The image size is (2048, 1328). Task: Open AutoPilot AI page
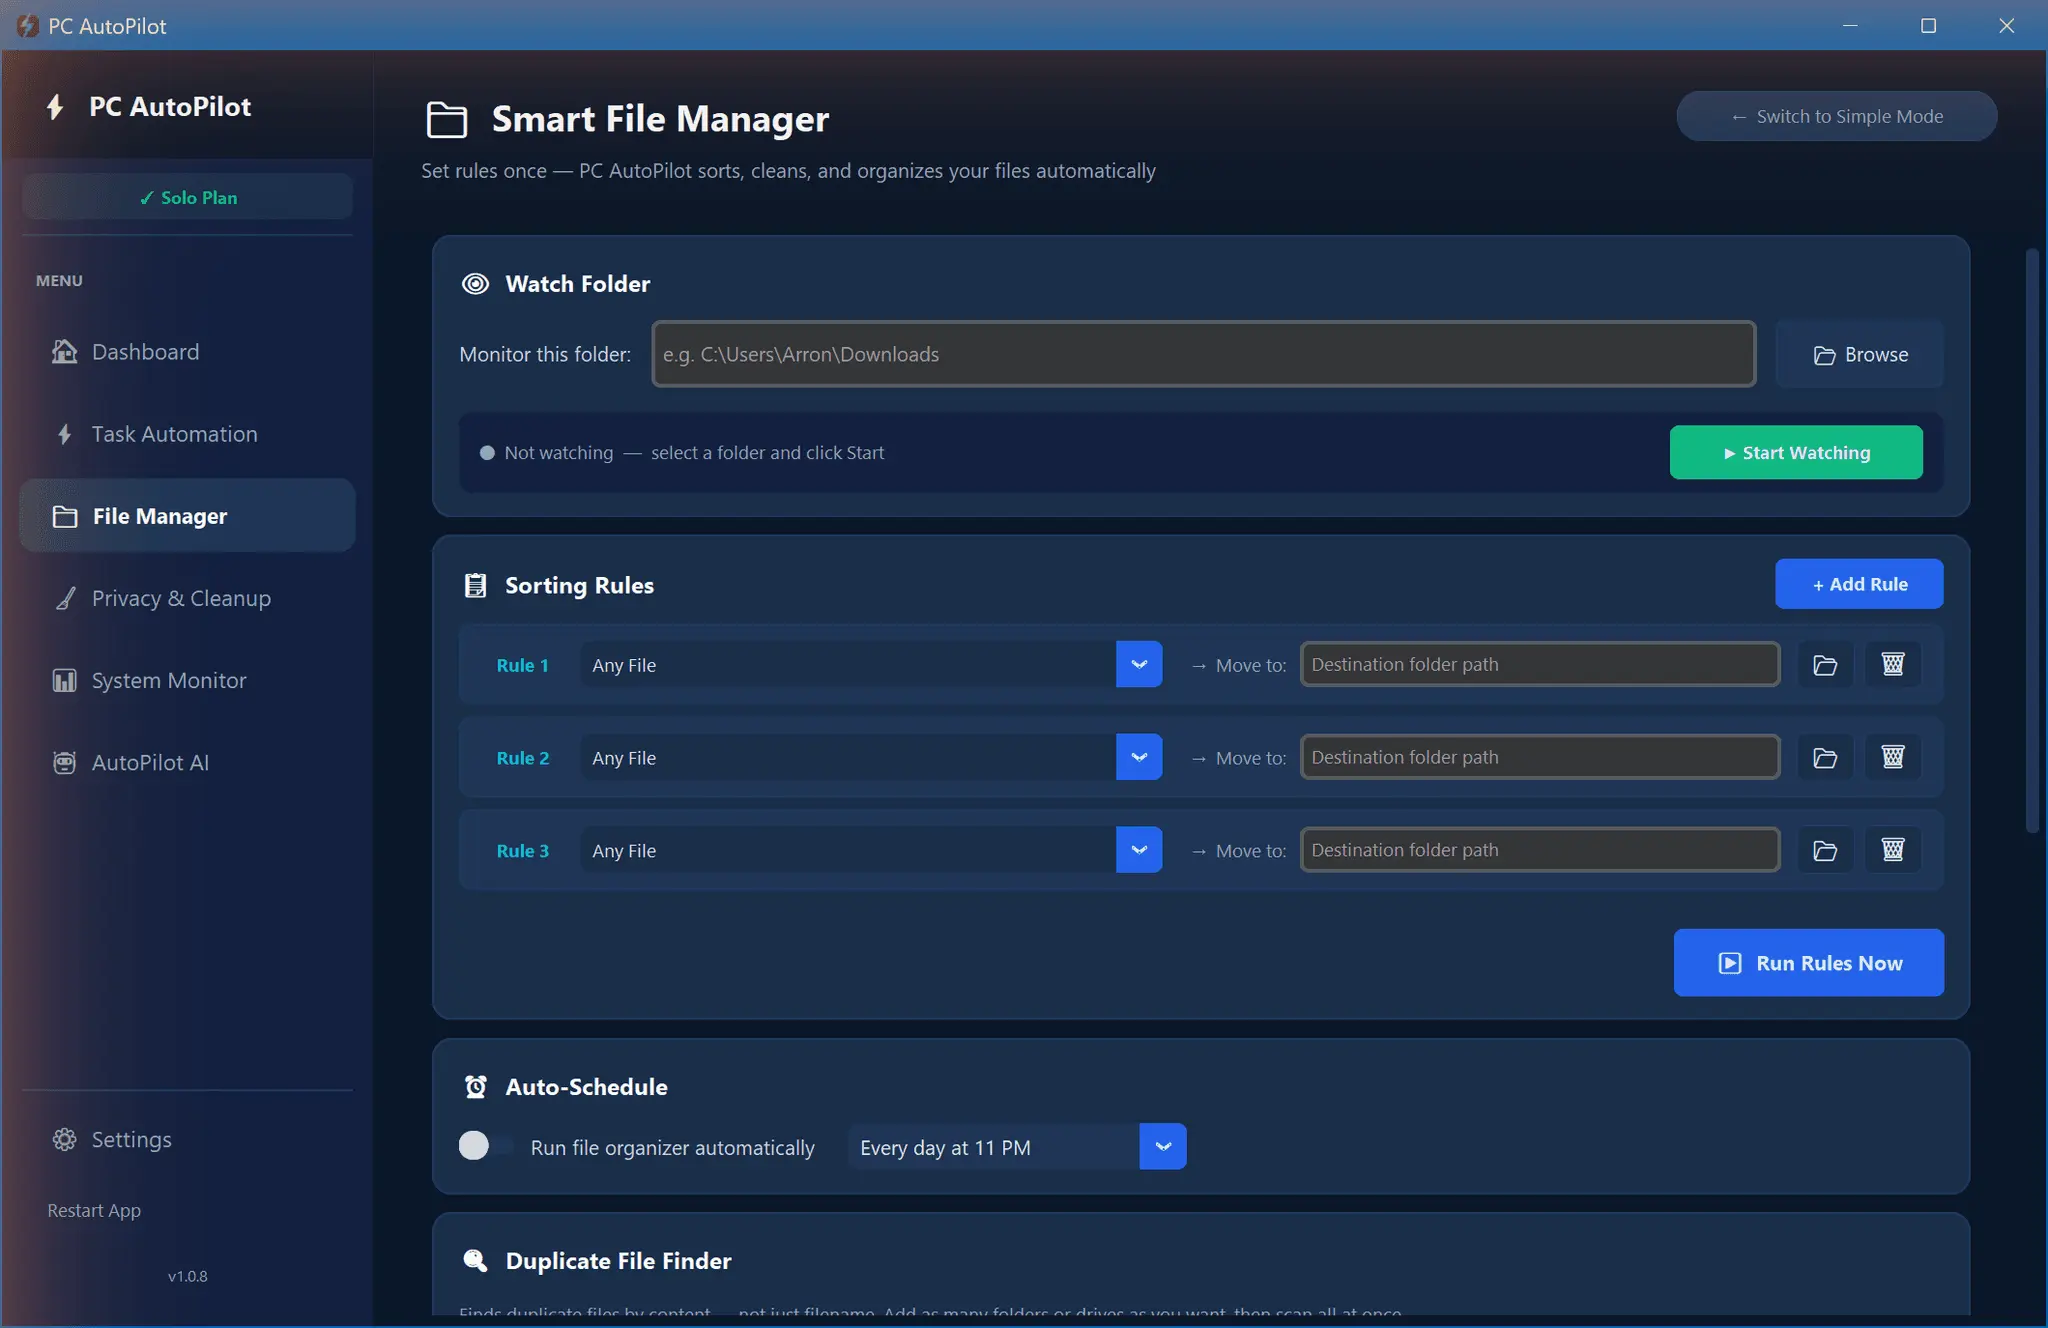point(187,762)
